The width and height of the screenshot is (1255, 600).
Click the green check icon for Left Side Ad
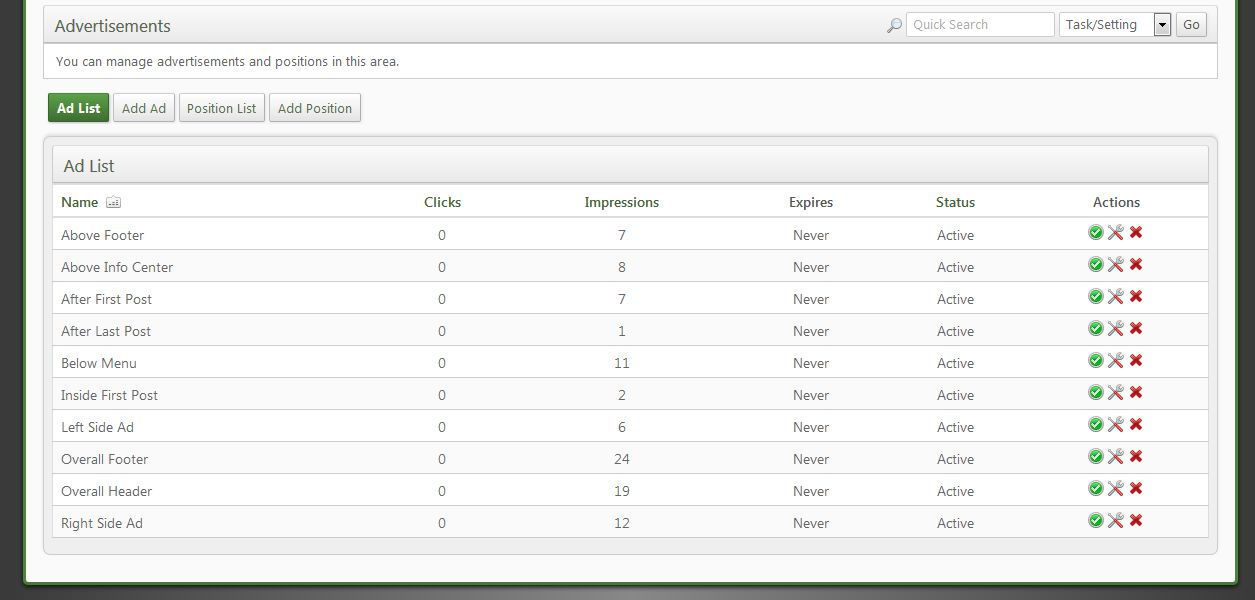pyautogui.click(x=1095, y=424)
